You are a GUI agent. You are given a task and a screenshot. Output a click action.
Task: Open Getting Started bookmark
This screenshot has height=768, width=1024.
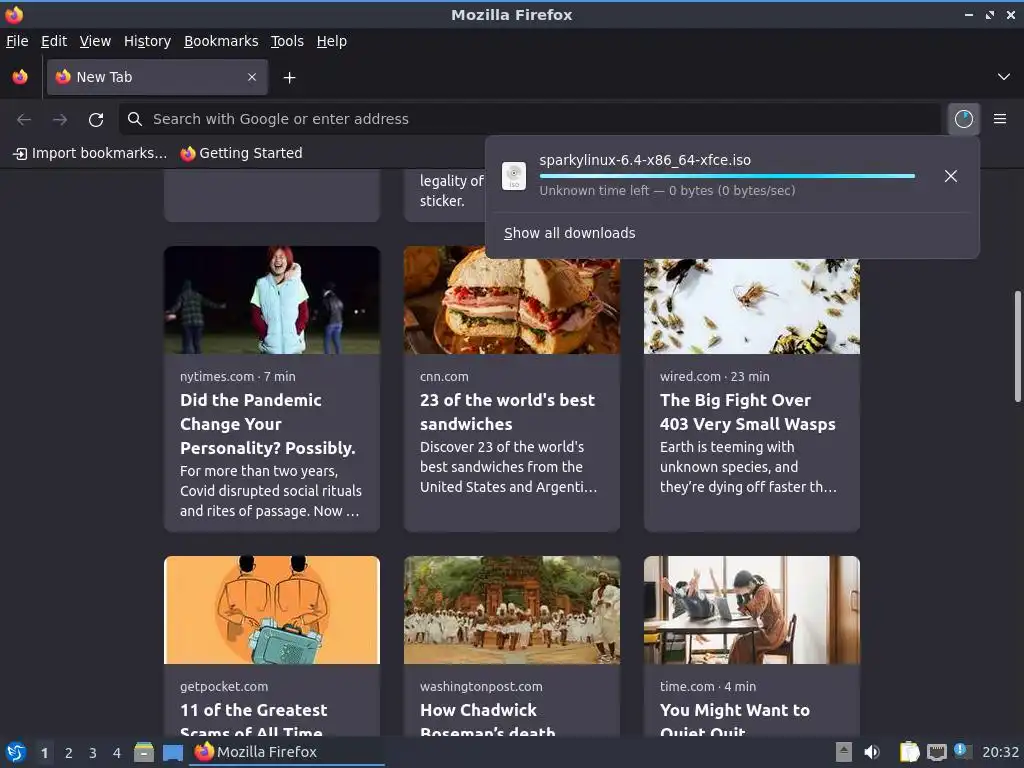(242, 153)
